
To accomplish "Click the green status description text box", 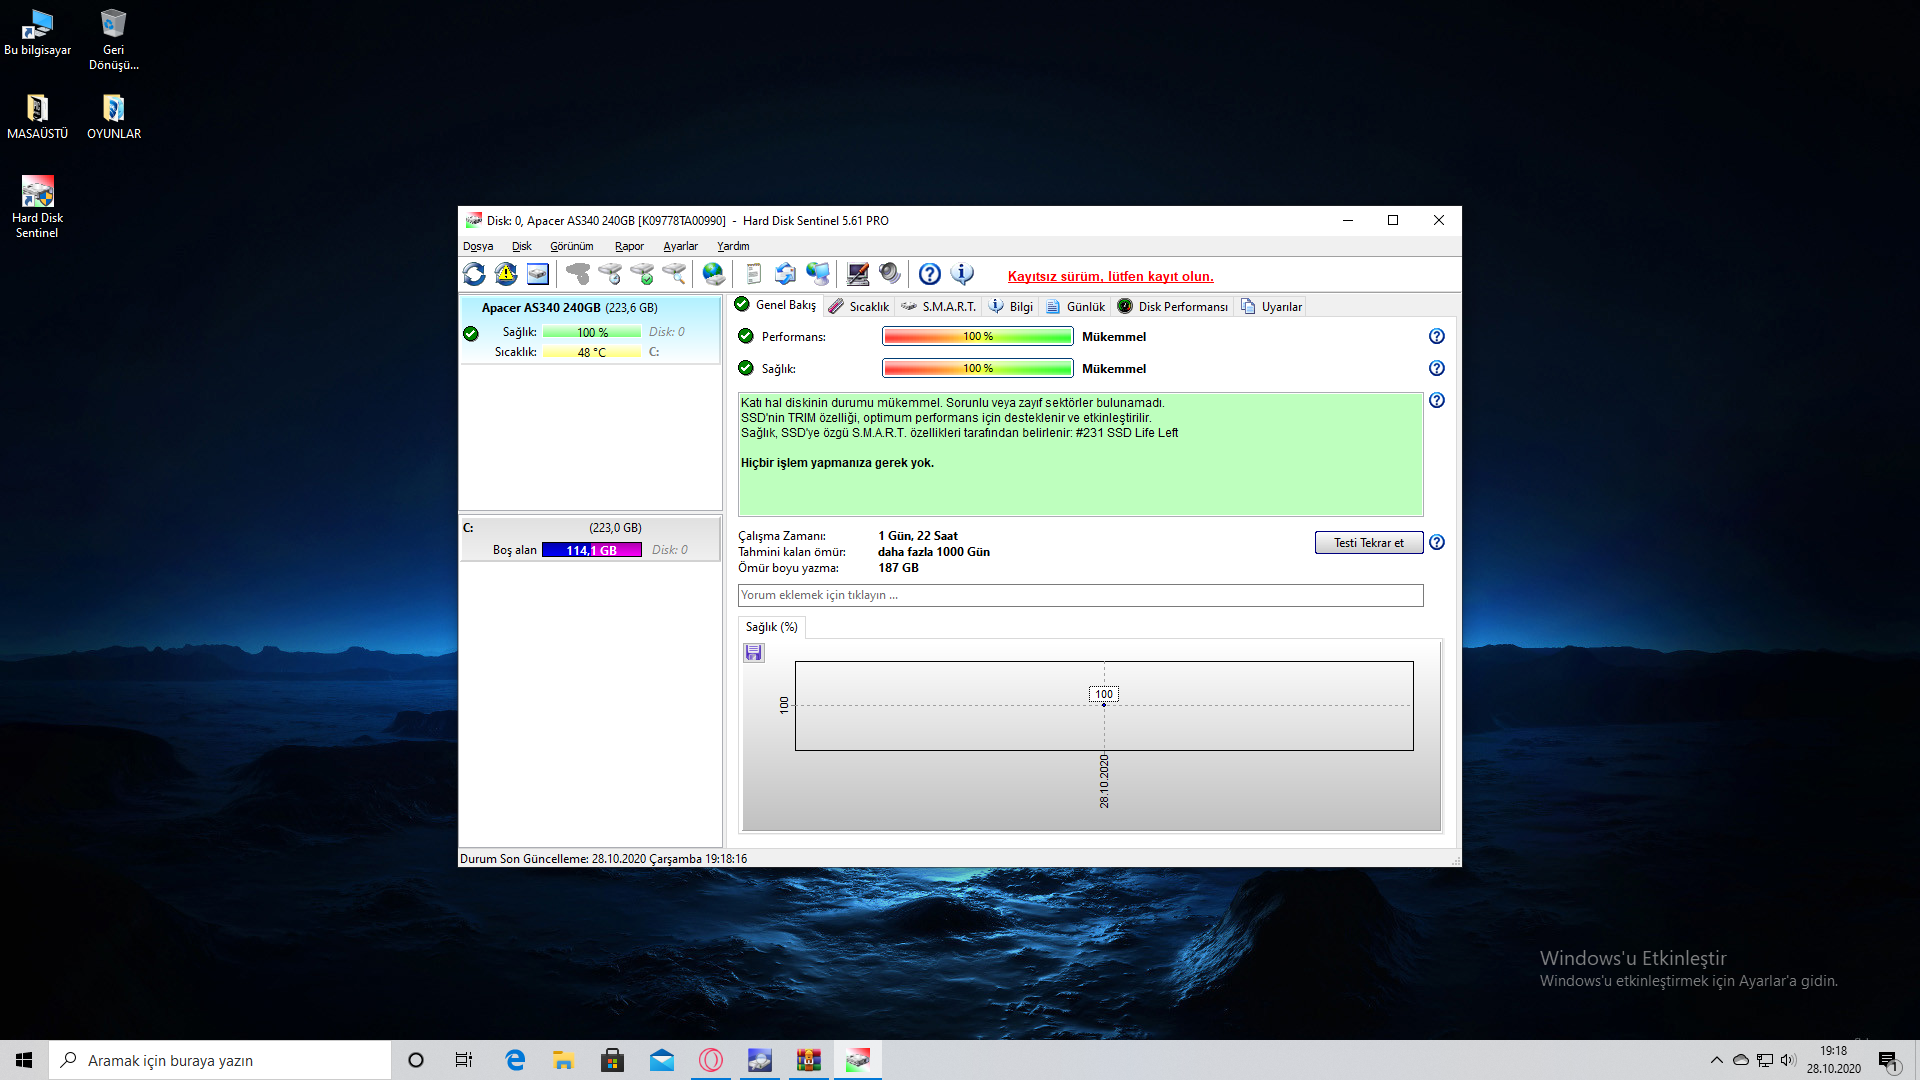I will [x=1080, y=455].
